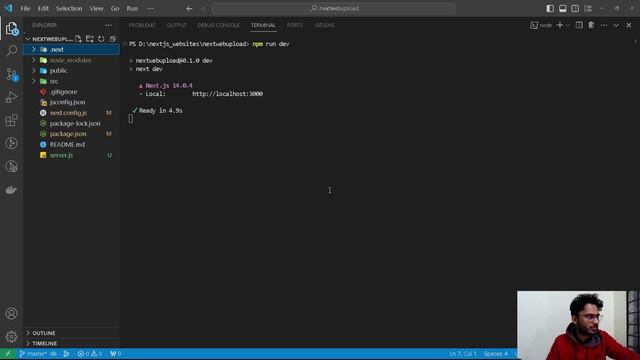Open the Extensions view
Screen dimensions: 640x360
click(x=11, y=120)
